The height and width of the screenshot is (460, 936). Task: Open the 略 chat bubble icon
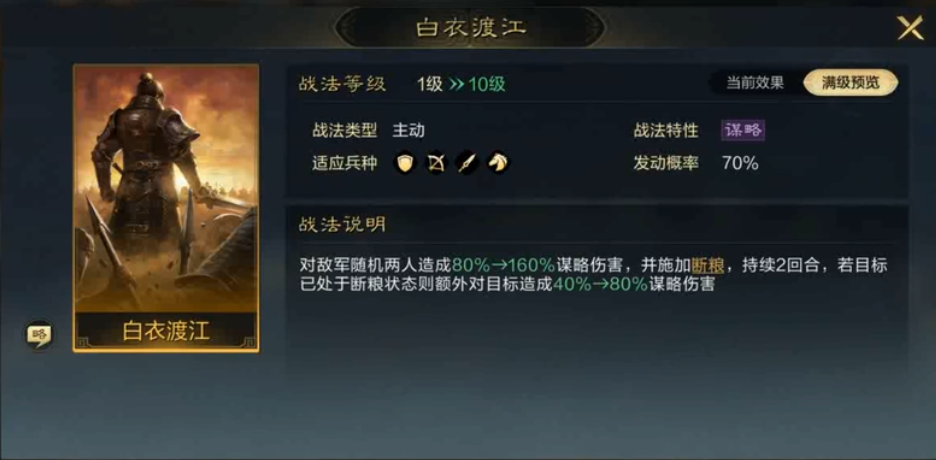pos(39,335)
